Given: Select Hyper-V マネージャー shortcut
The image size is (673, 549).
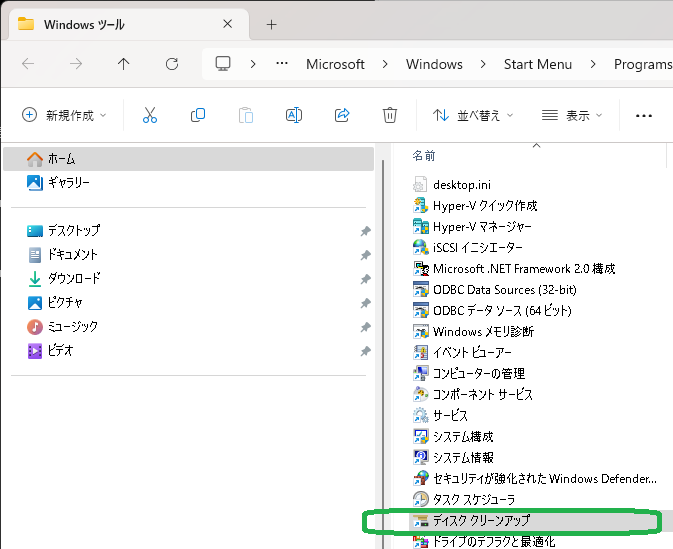Looking at the screenshot, I should (472, 227).
